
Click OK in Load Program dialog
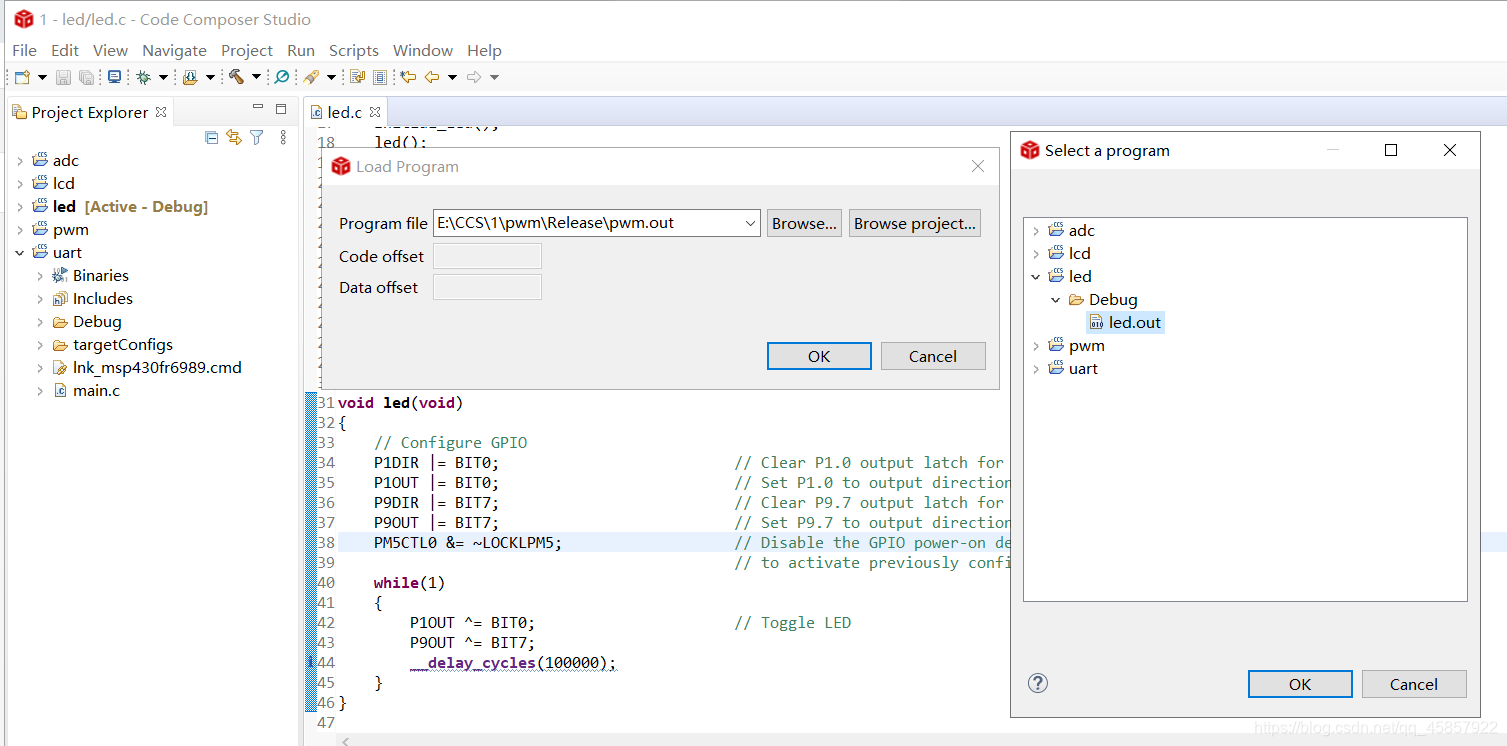point(819,356)
